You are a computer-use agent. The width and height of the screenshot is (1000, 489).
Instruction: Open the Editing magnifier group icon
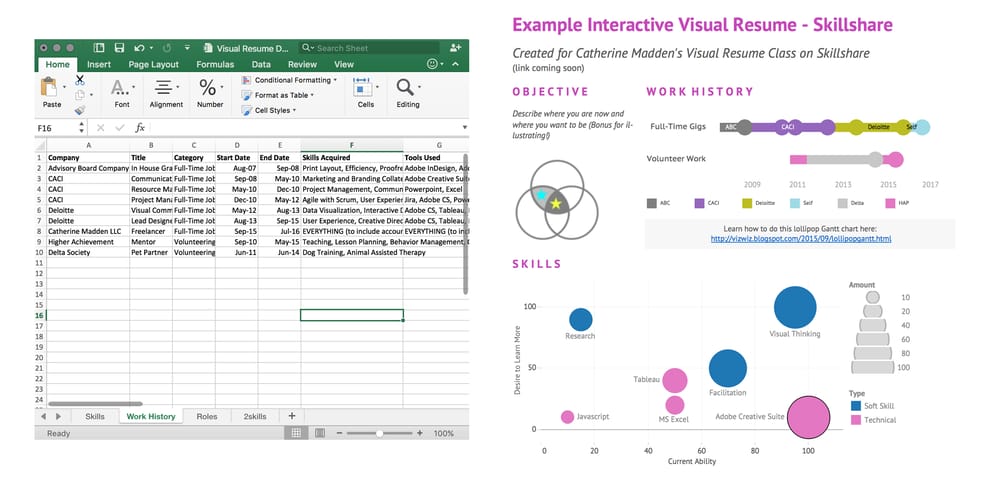(x=404, y=87)
